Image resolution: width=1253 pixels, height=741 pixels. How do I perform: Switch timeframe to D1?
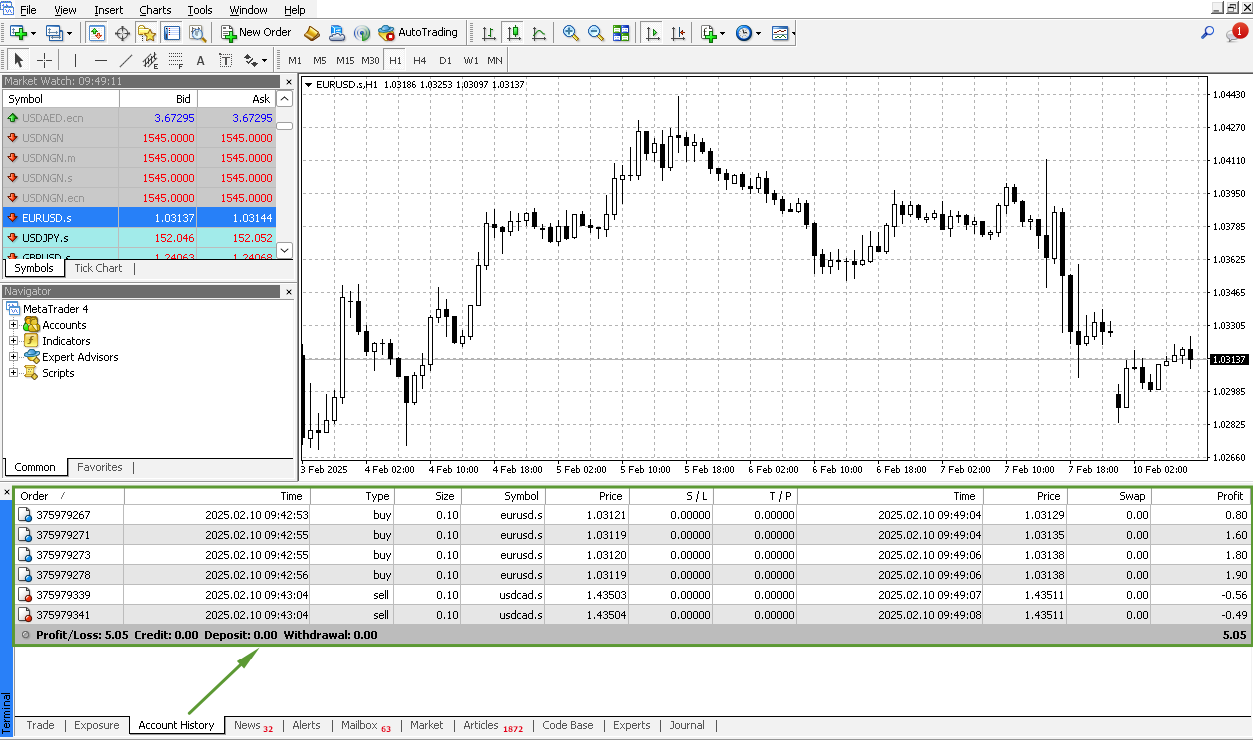(x=445, y=60)
